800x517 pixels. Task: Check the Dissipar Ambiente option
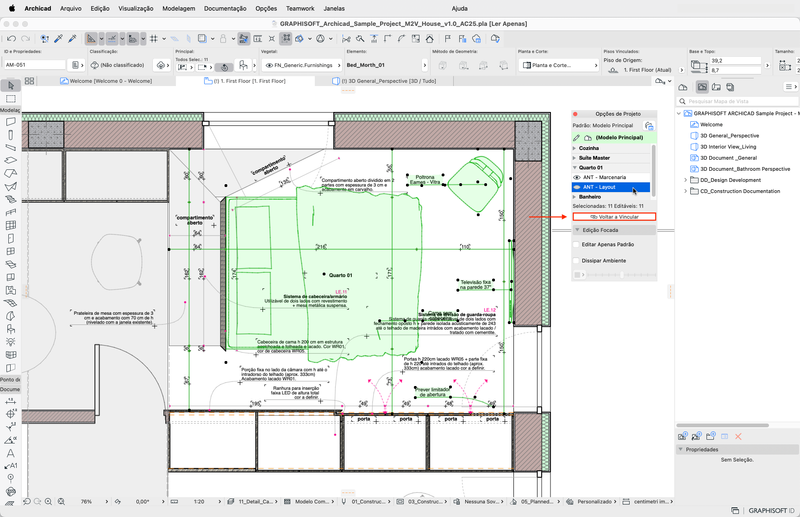(x=577, y=260)
